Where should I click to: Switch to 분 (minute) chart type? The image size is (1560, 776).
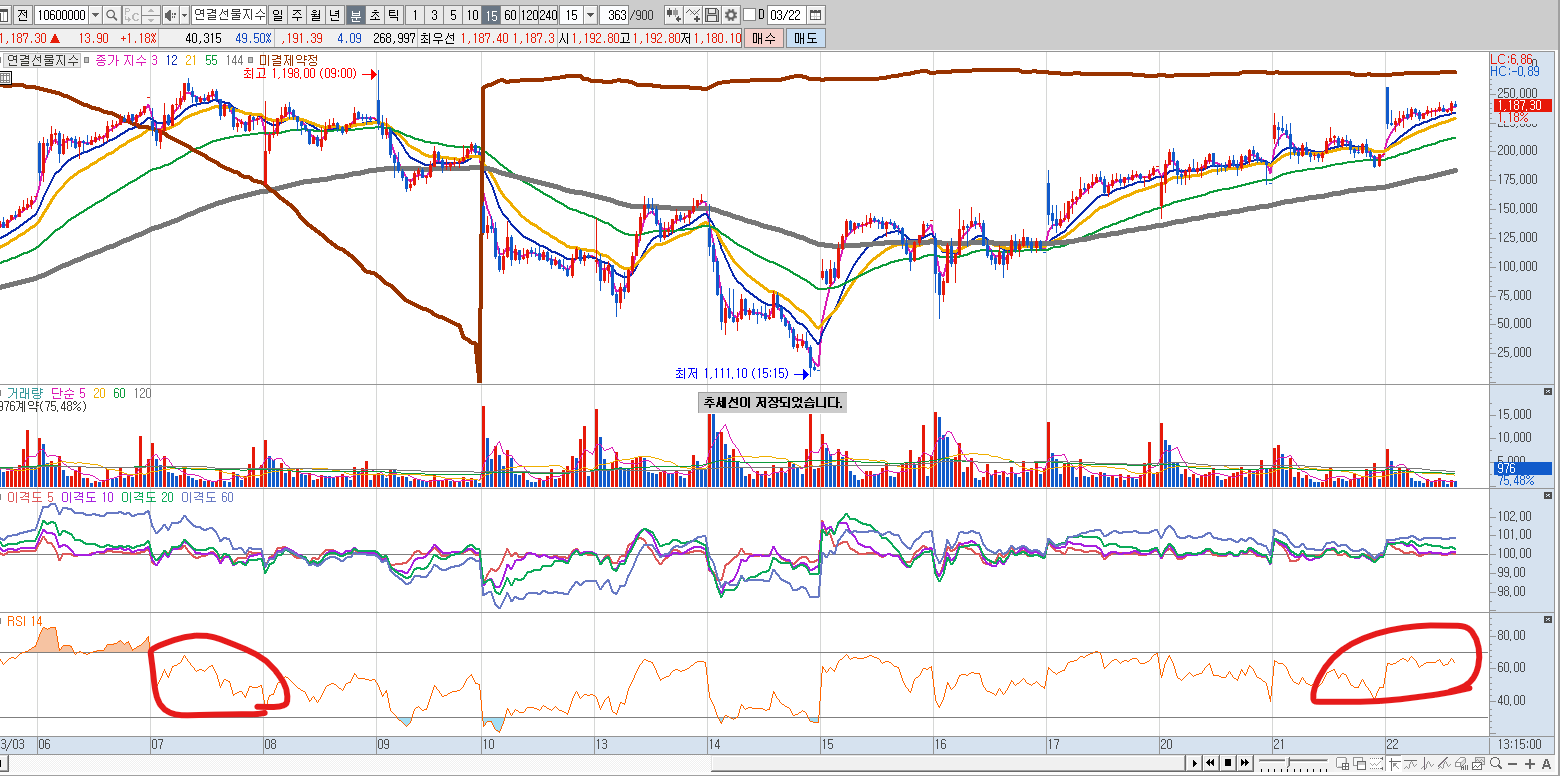355,15
